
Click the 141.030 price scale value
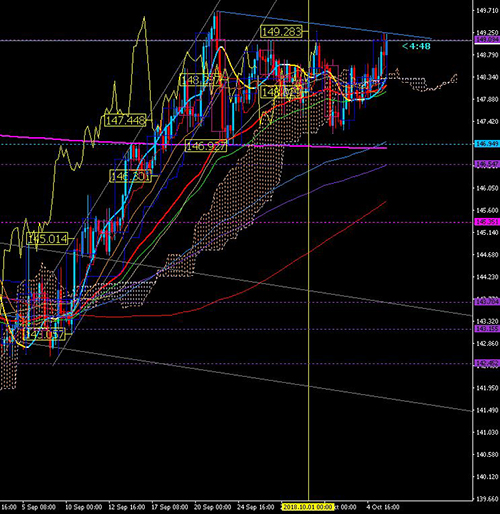coord(487,432)
